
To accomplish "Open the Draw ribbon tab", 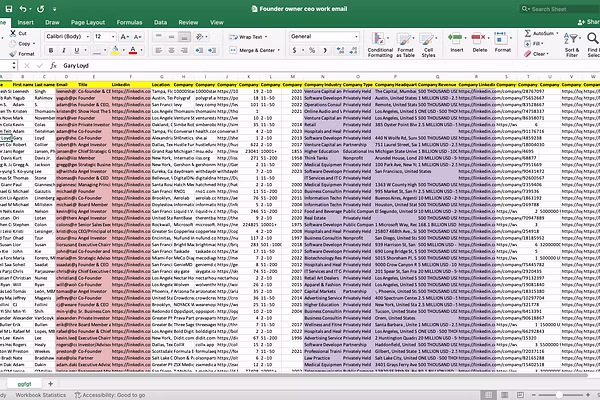I will click(x=52, y=22).
